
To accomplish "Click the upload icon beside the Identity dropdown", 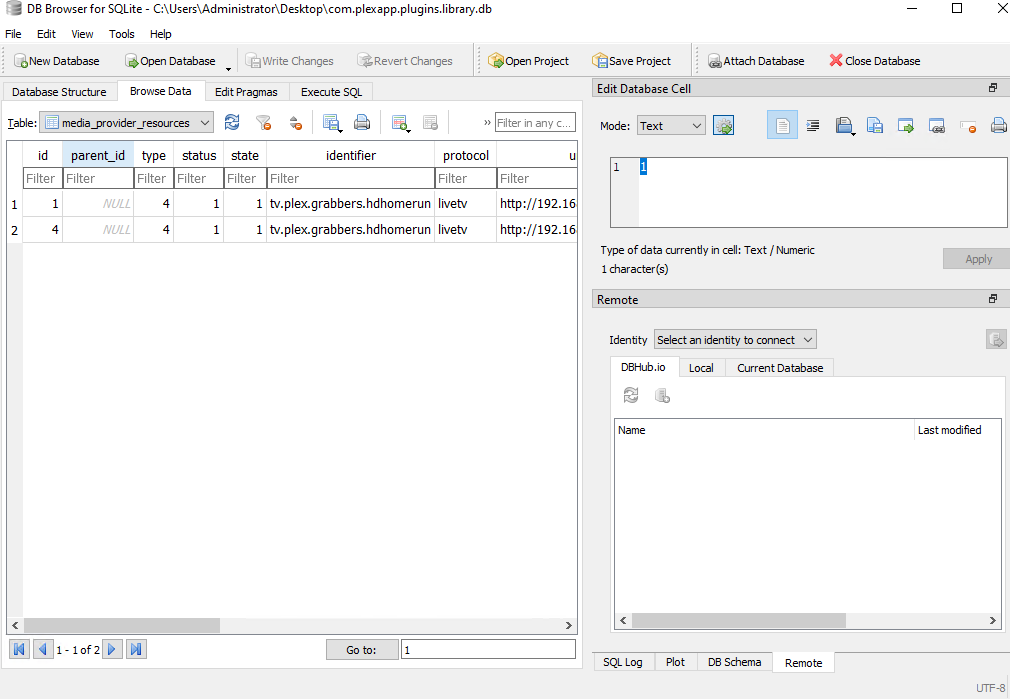I will 996,340.
